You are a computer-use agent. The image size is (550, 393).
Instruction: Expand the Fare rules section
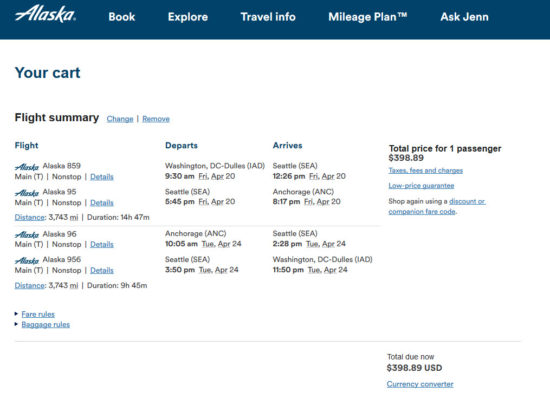click(x=38, y=314)
